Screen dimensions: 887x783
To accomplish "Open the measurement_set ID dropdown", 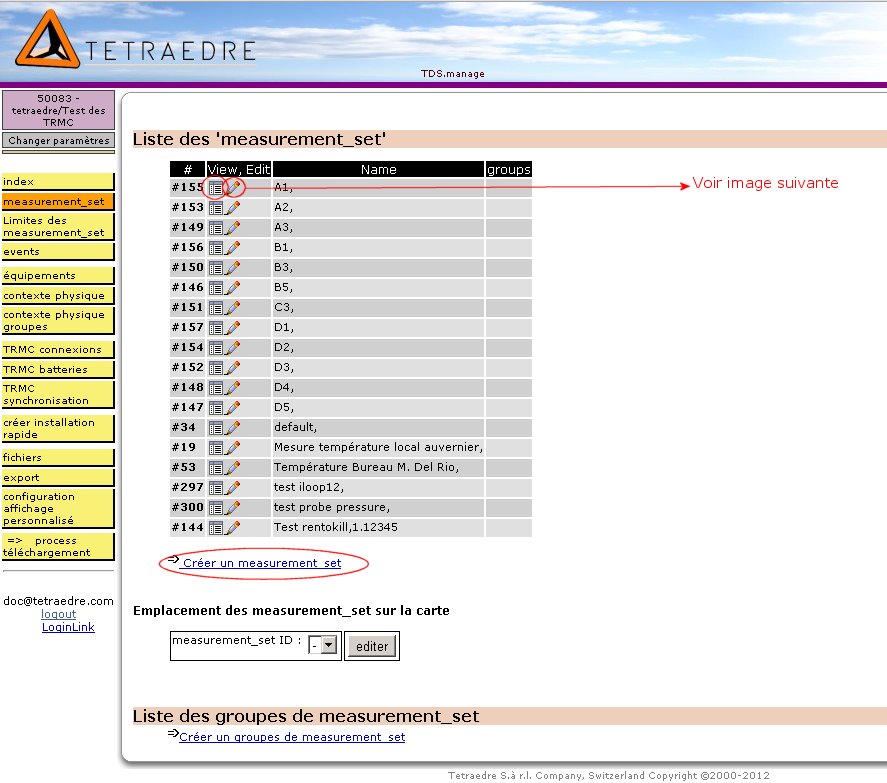I will point(328,646).
